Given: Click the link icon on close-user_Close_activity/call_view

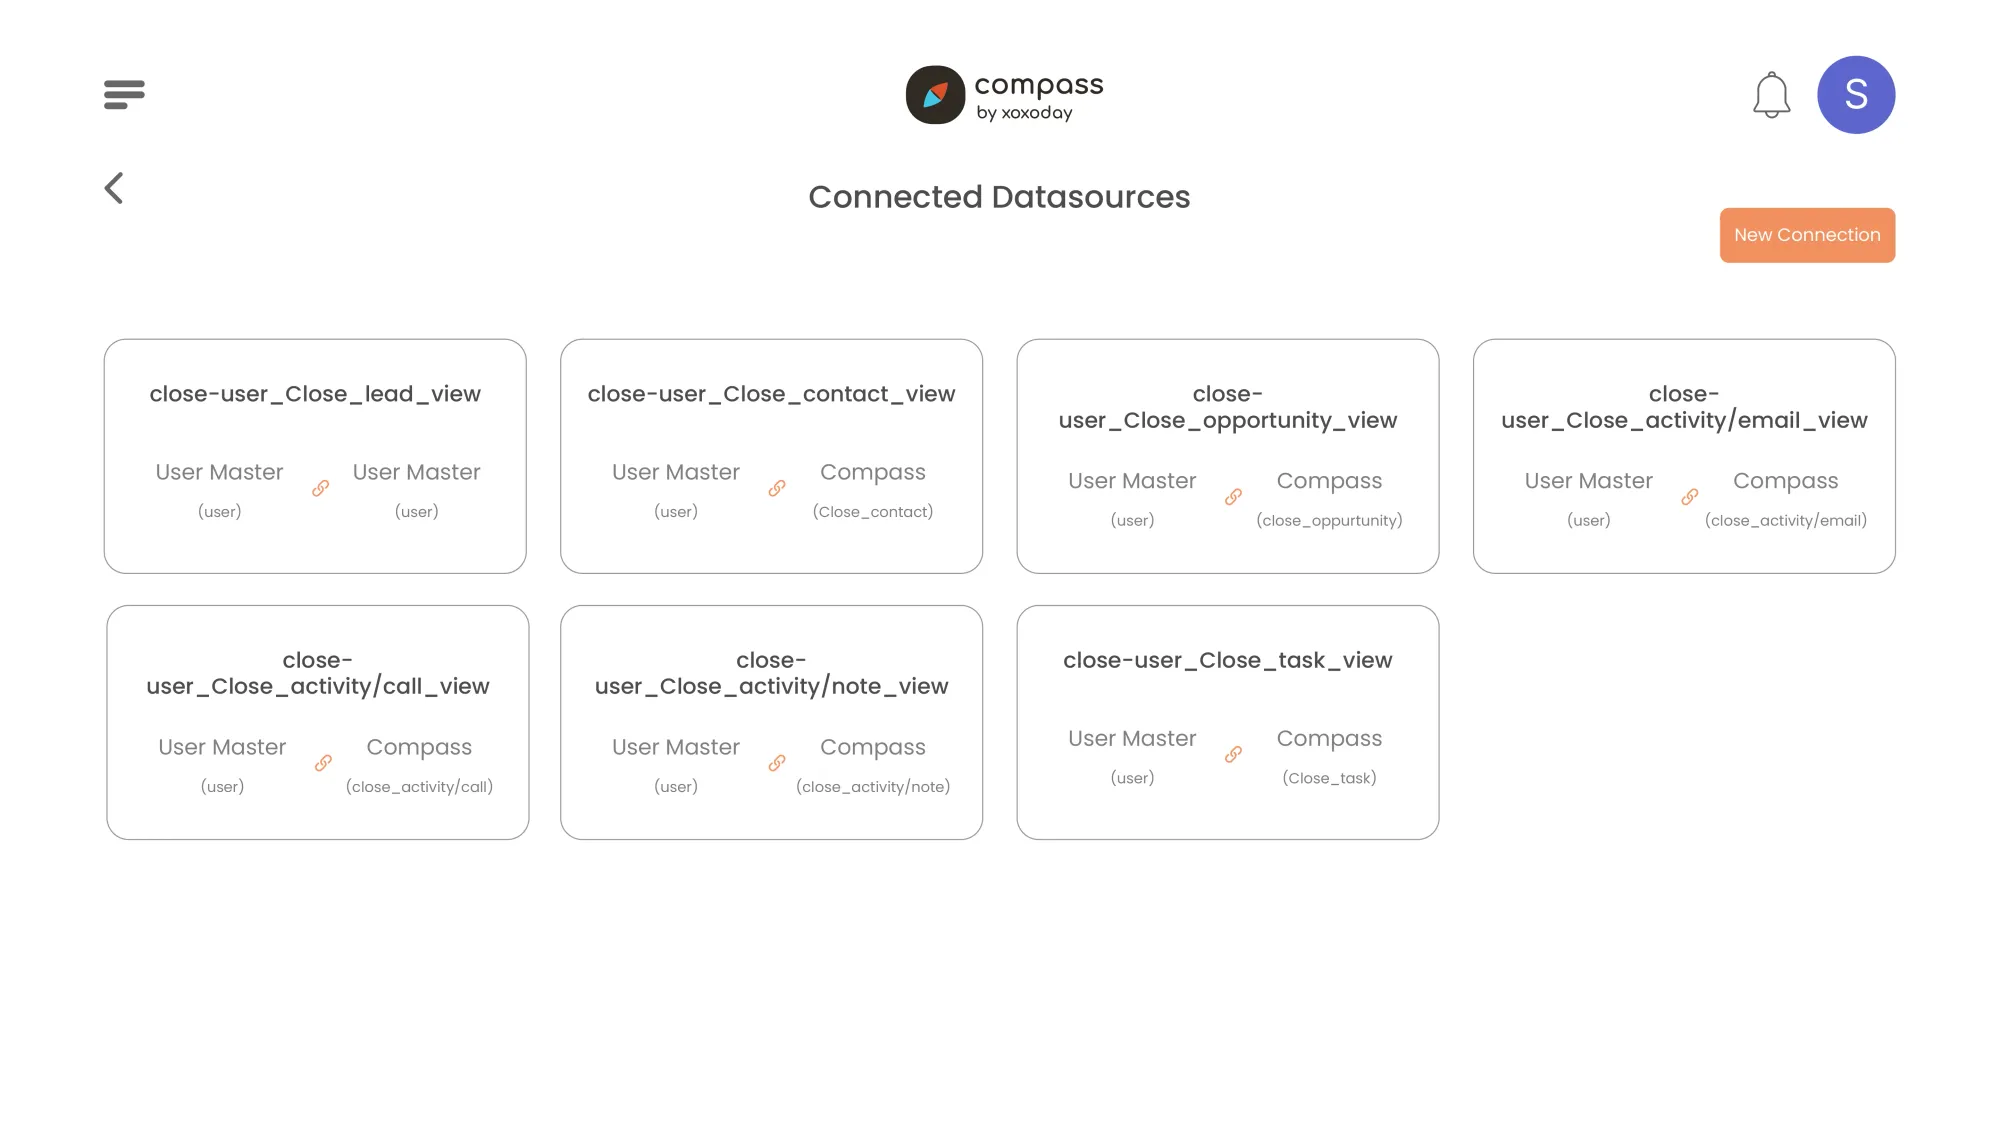Looking at the screenshot, I should click(323, 762).
